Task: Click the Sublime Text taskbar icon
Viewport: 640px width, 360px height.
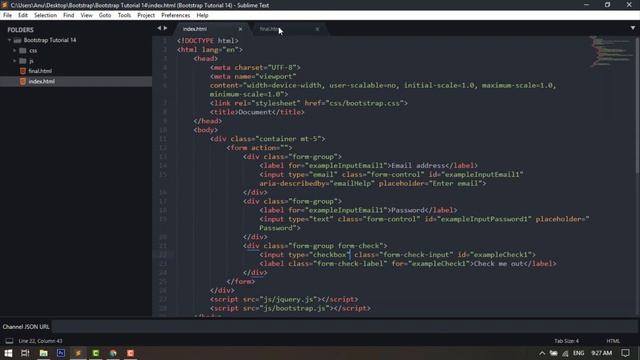Action: [x=78, y=353]
